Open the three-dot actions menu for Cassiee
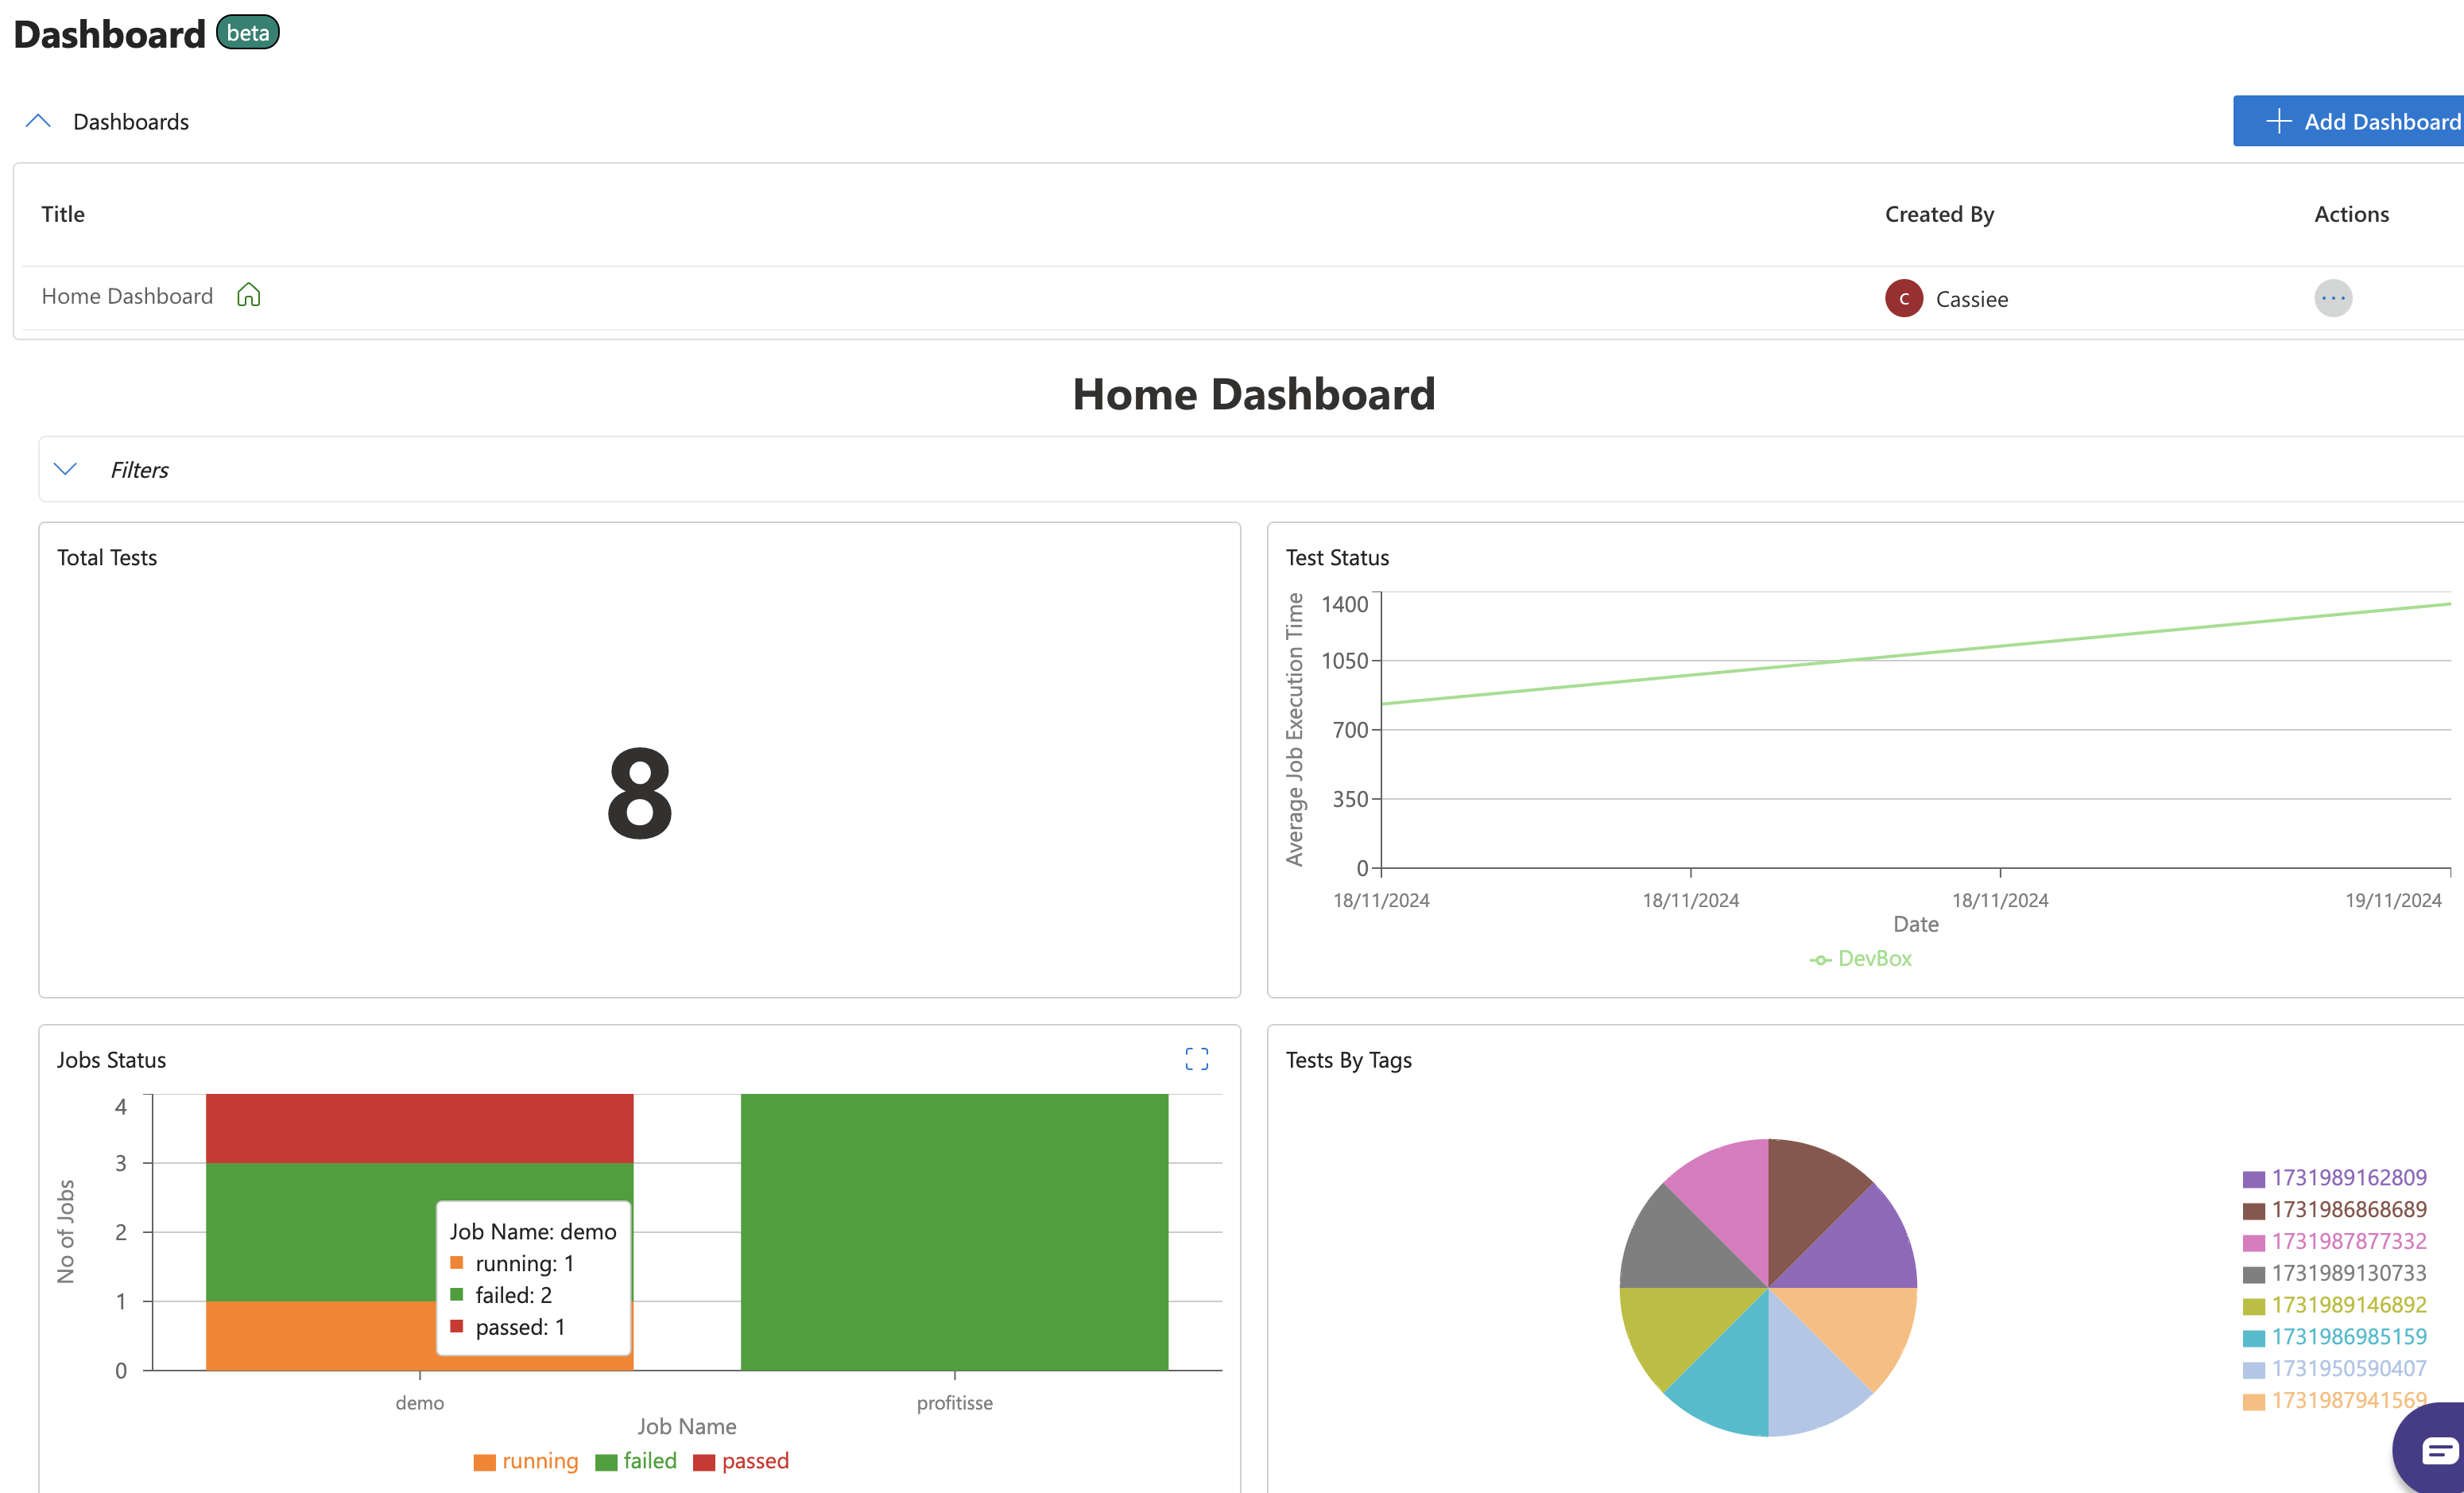 point(2332,298)
